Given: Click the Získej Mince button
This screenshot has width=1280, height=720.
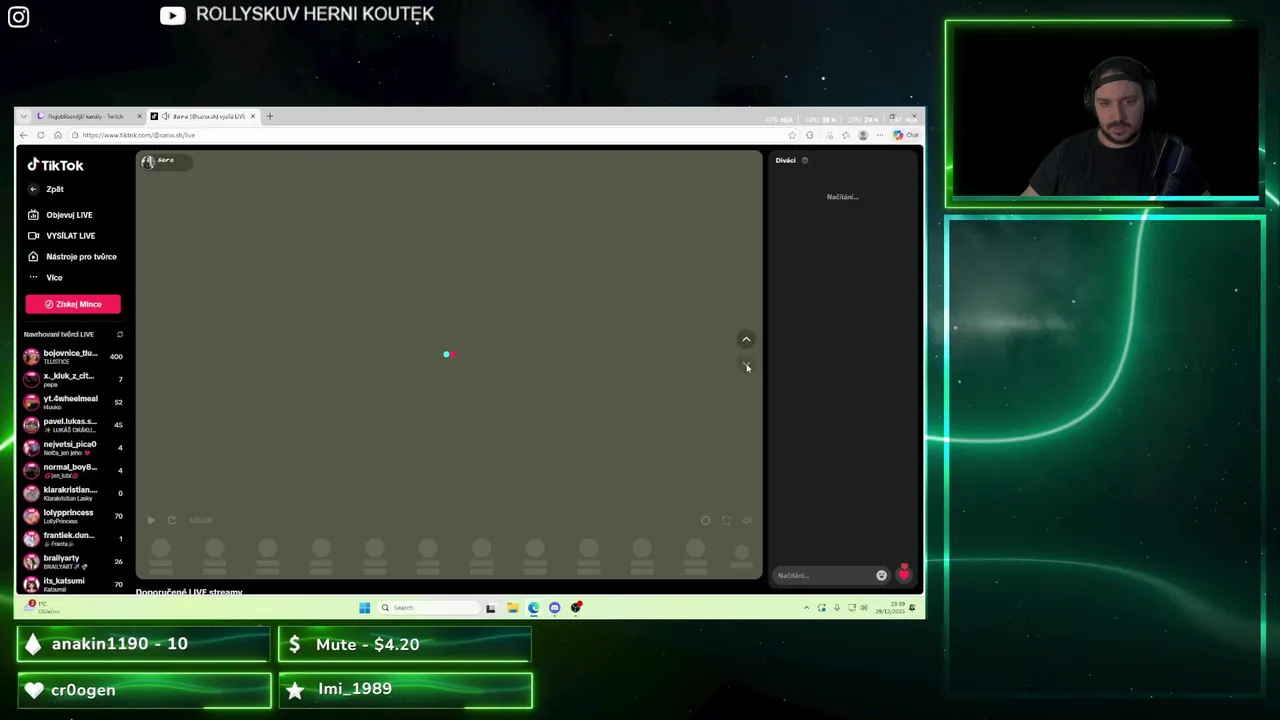Looking at the screenshot, I should click(x=73, y=304).
